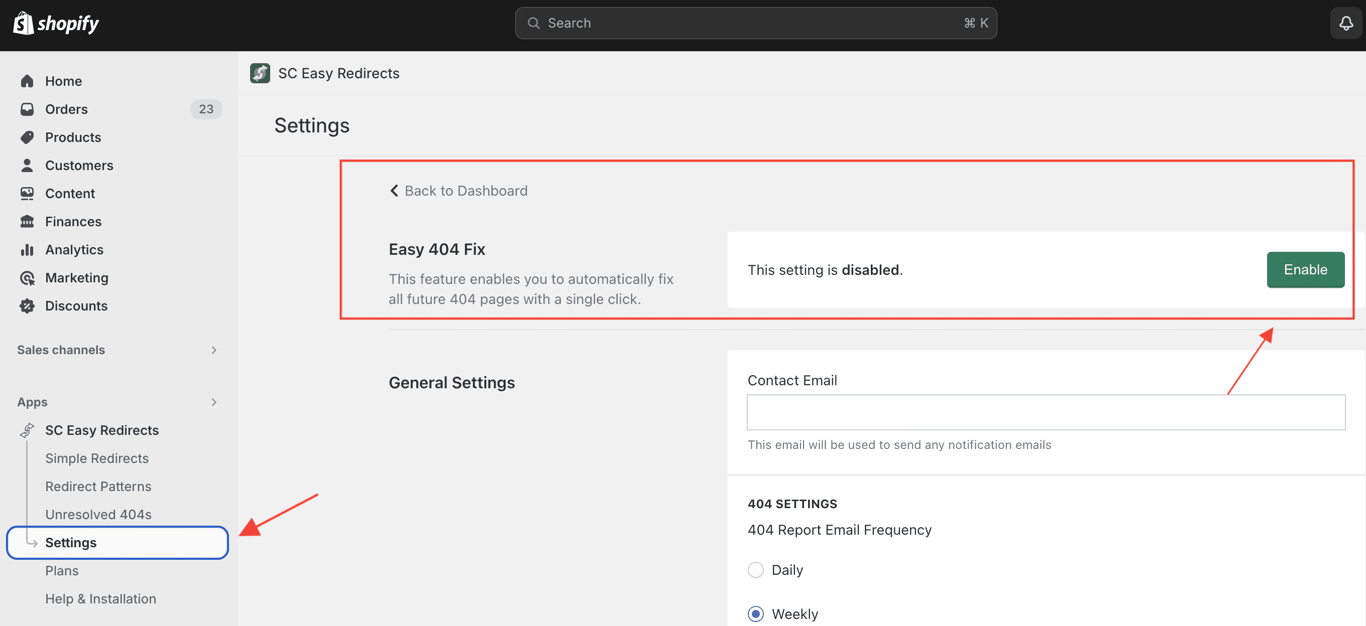Click the Contact Email input field
Image resolution: width=1366 pixels, height=626 pixels.
pos(1045,411)
